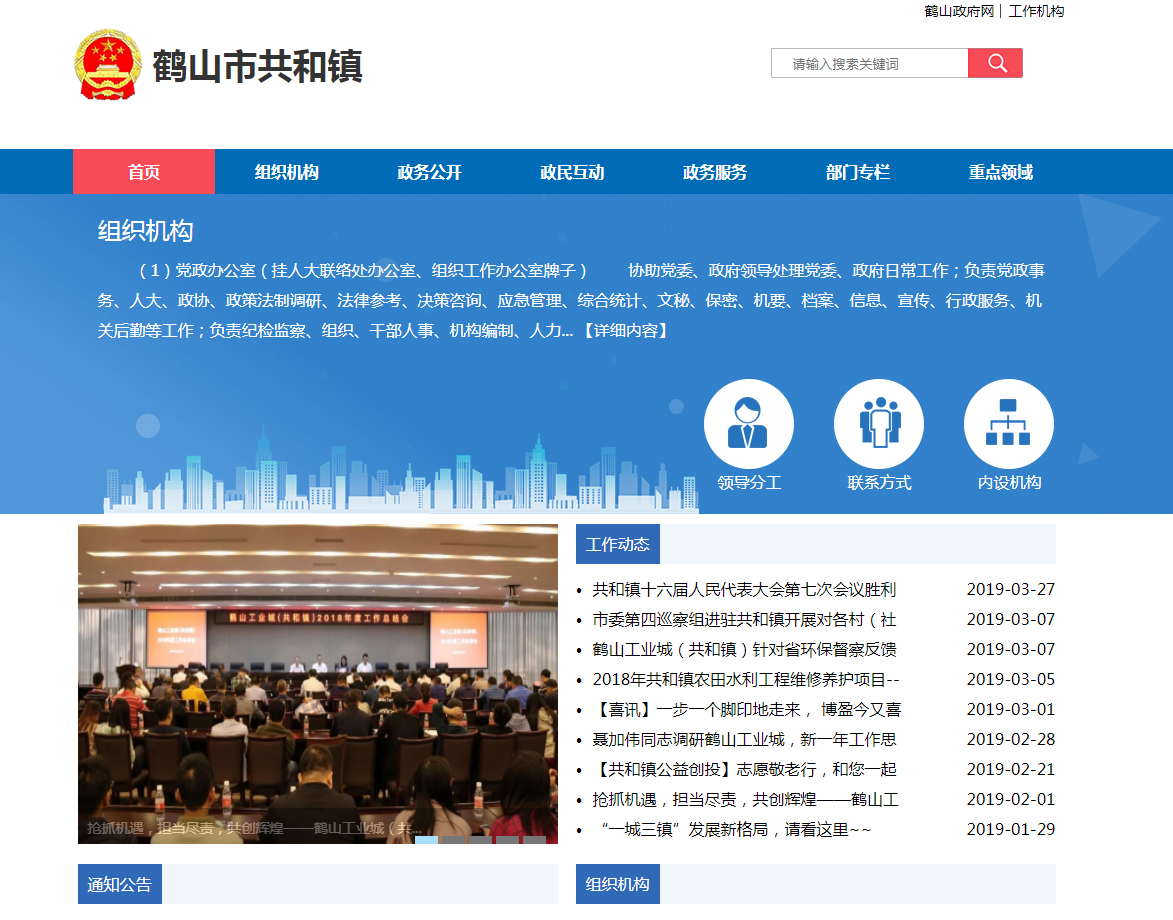Screen dimensions: 1173x920
Task: Click the 鹤山政府网 top link
Action: 958,11
